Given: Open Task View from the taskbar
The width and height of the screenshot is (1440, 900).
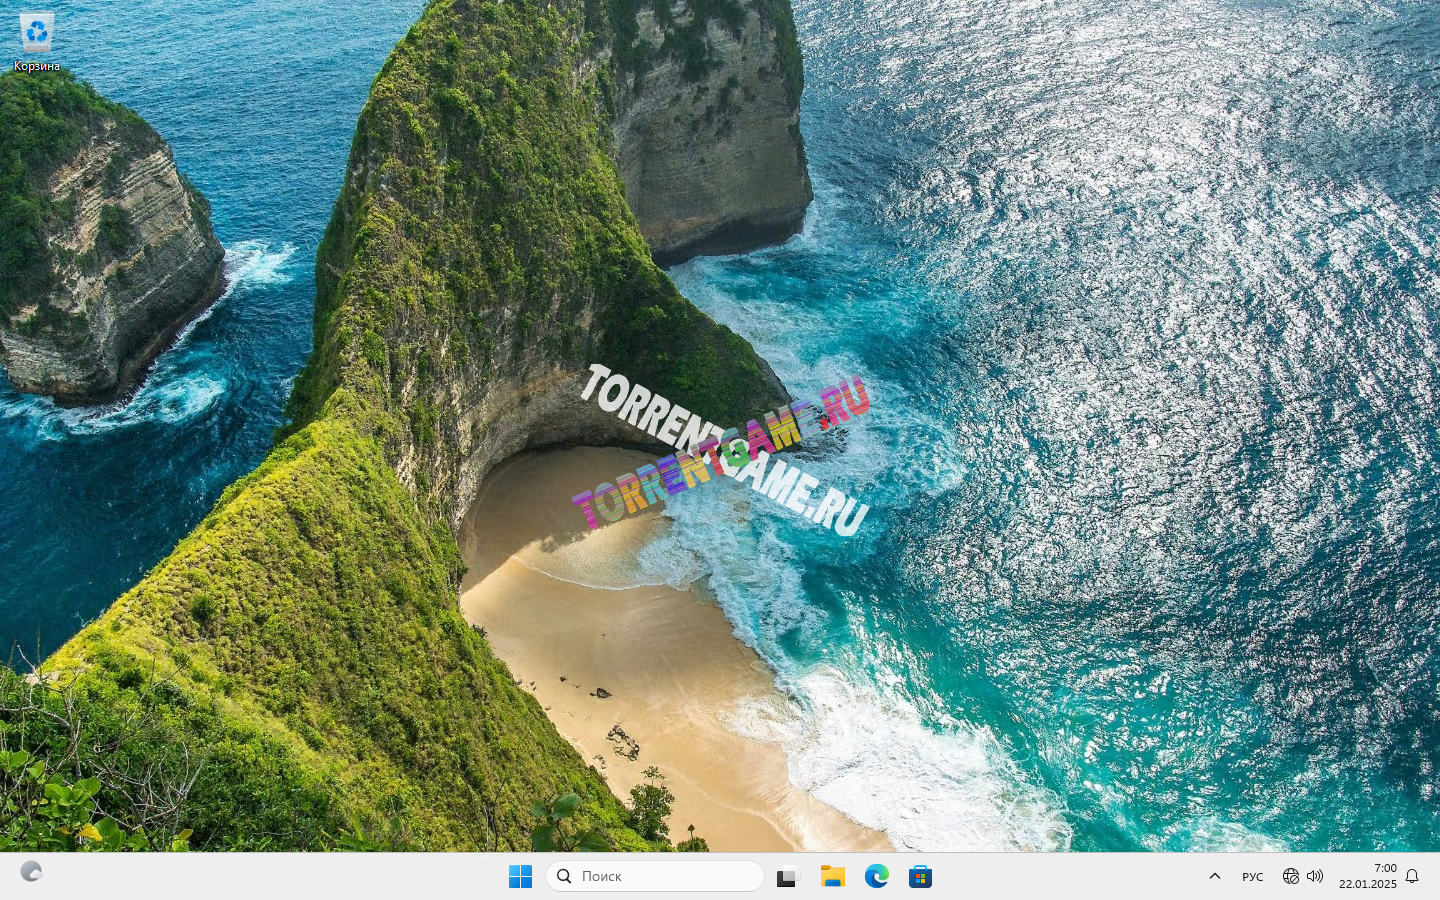Looking at the screenshot, I should point(788,877).
